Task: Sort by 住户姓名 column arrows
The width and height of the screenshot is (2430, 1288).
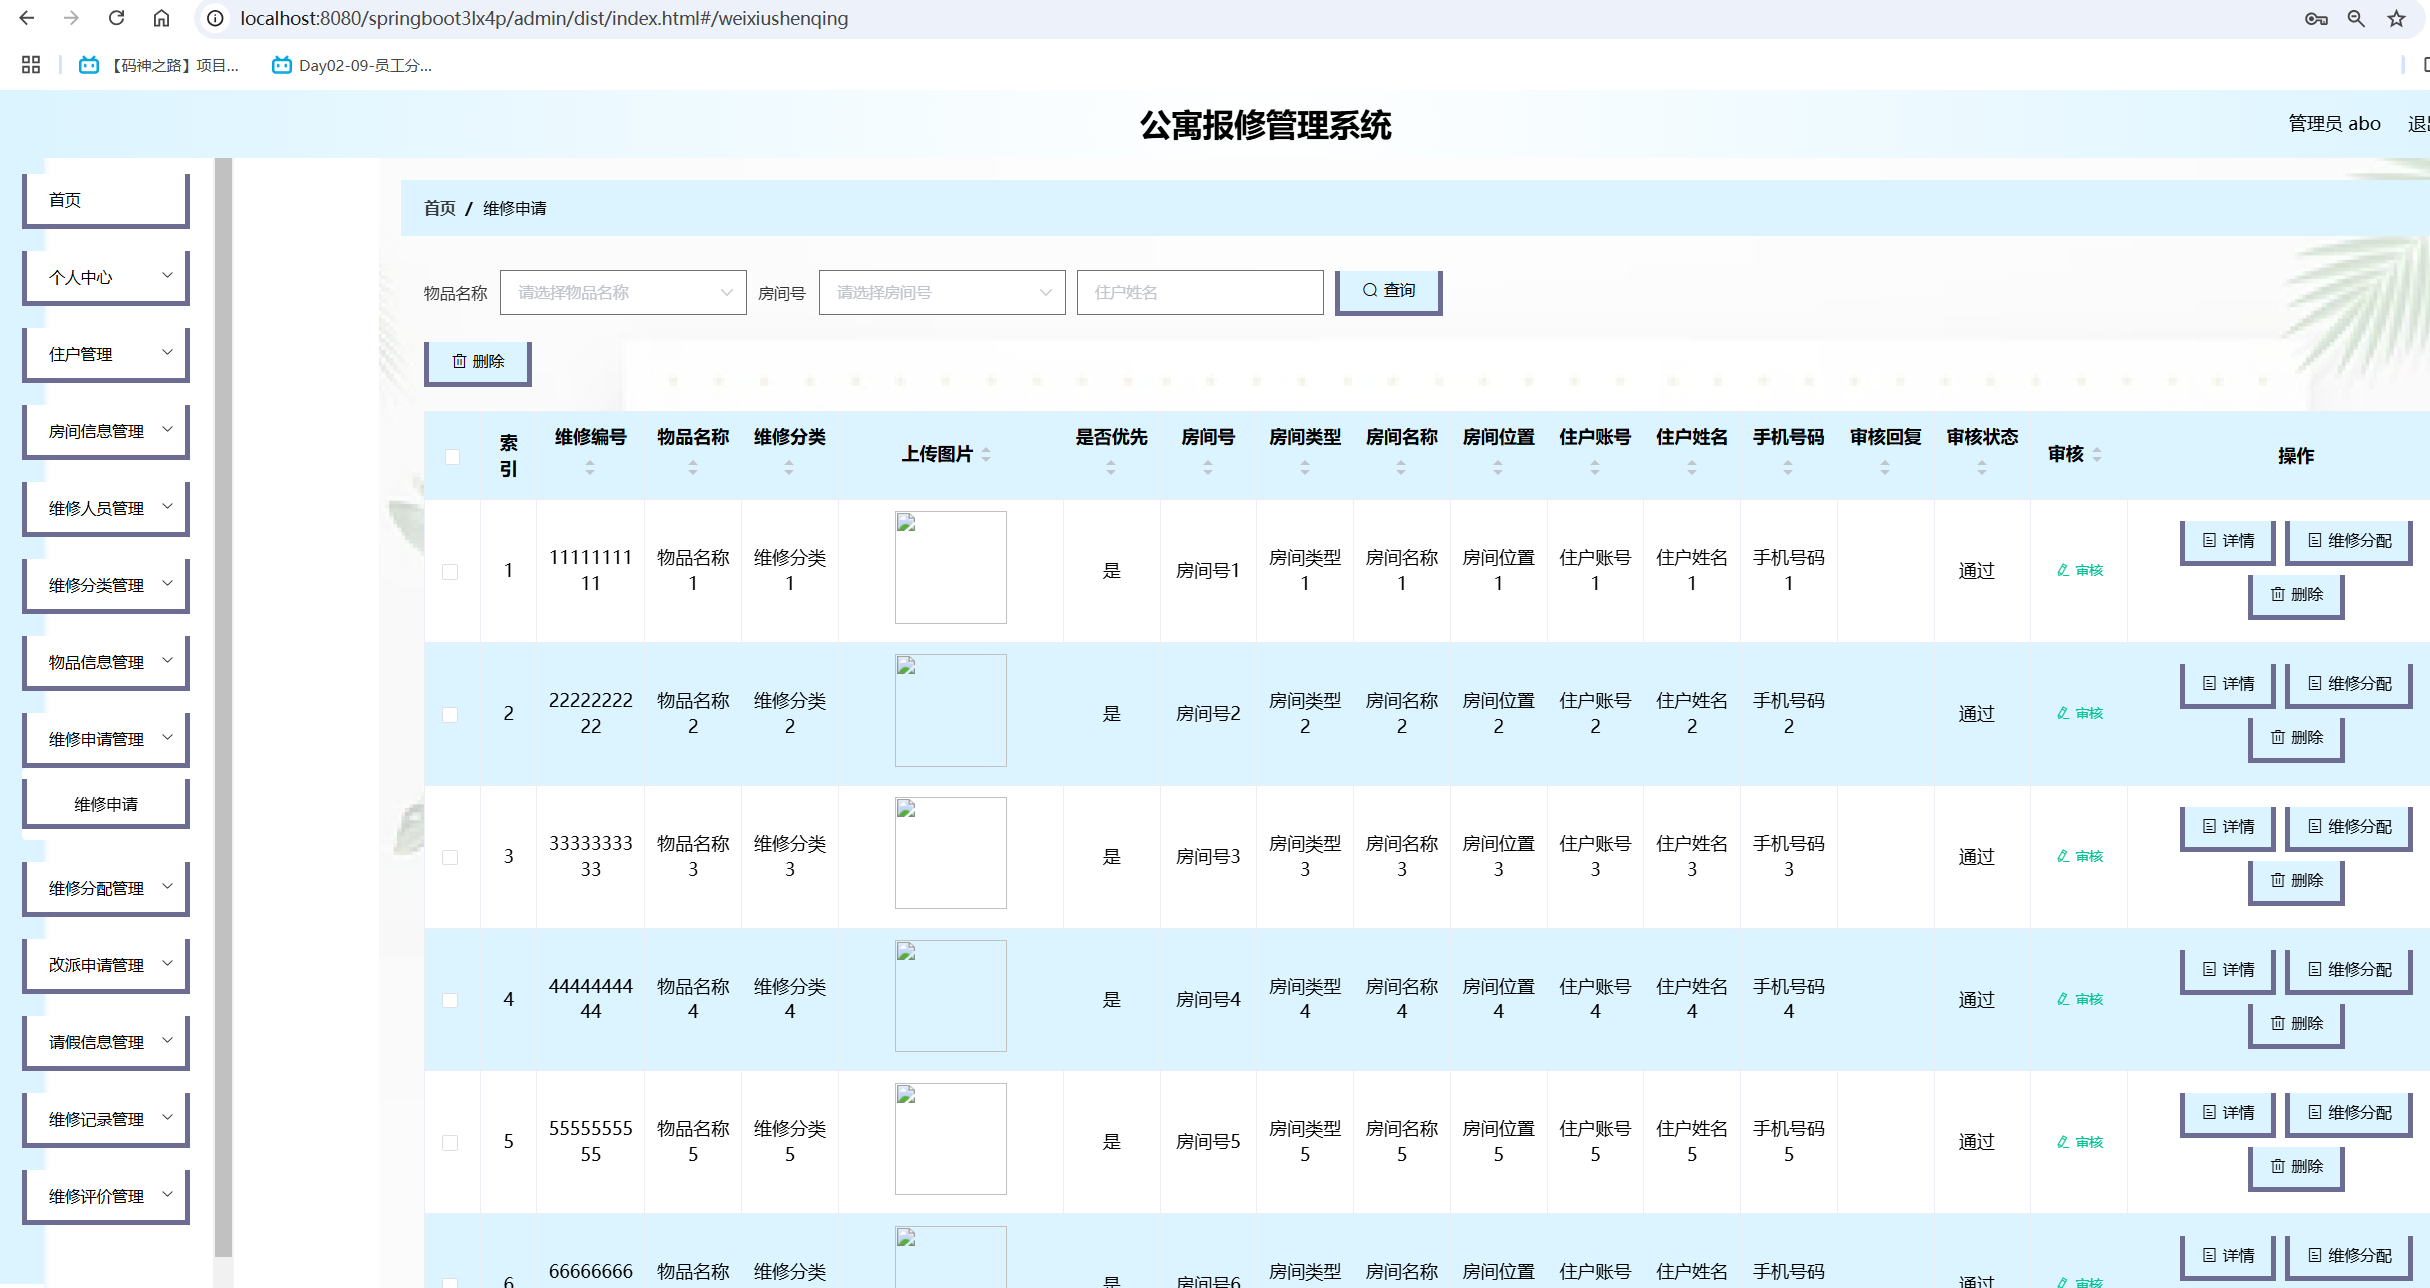Action: (1692, 467)
